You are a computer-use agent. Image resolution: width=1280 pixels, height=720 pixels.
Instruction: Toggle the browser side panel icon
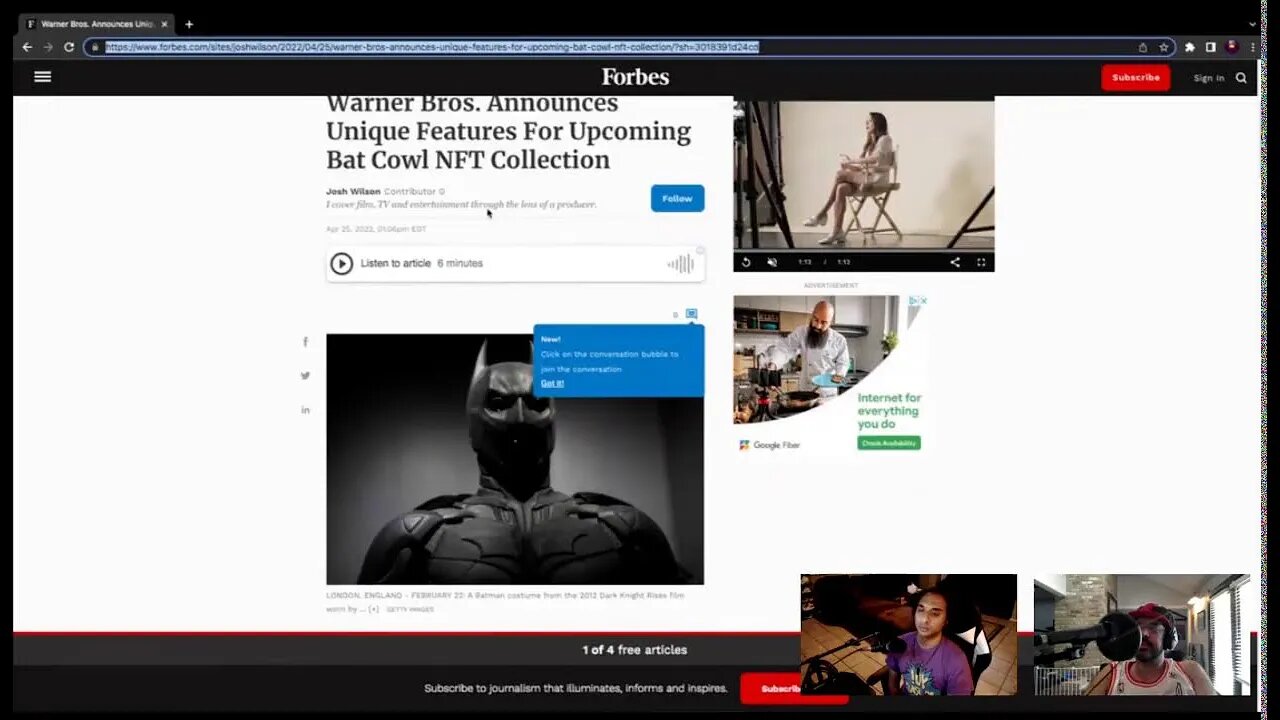pyautogui.click(x=1210, y=47)
